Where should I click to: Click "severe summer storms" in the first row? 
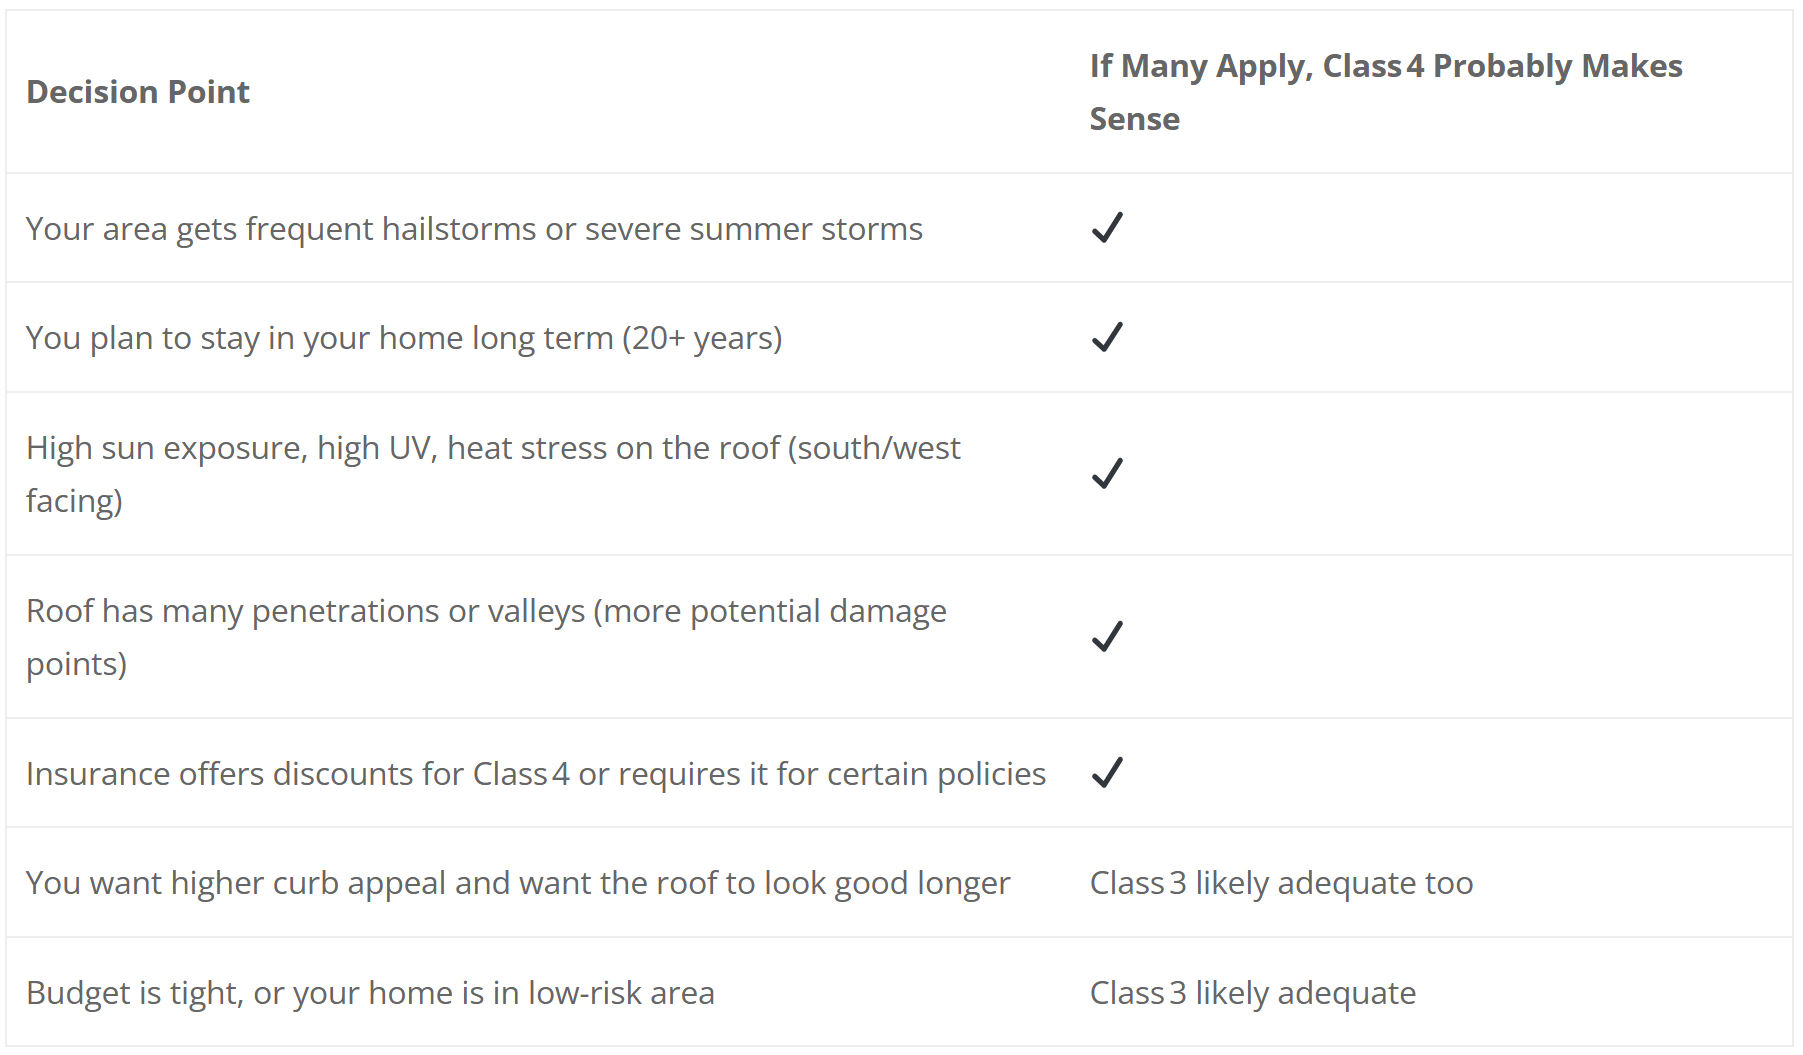[753, 229]
